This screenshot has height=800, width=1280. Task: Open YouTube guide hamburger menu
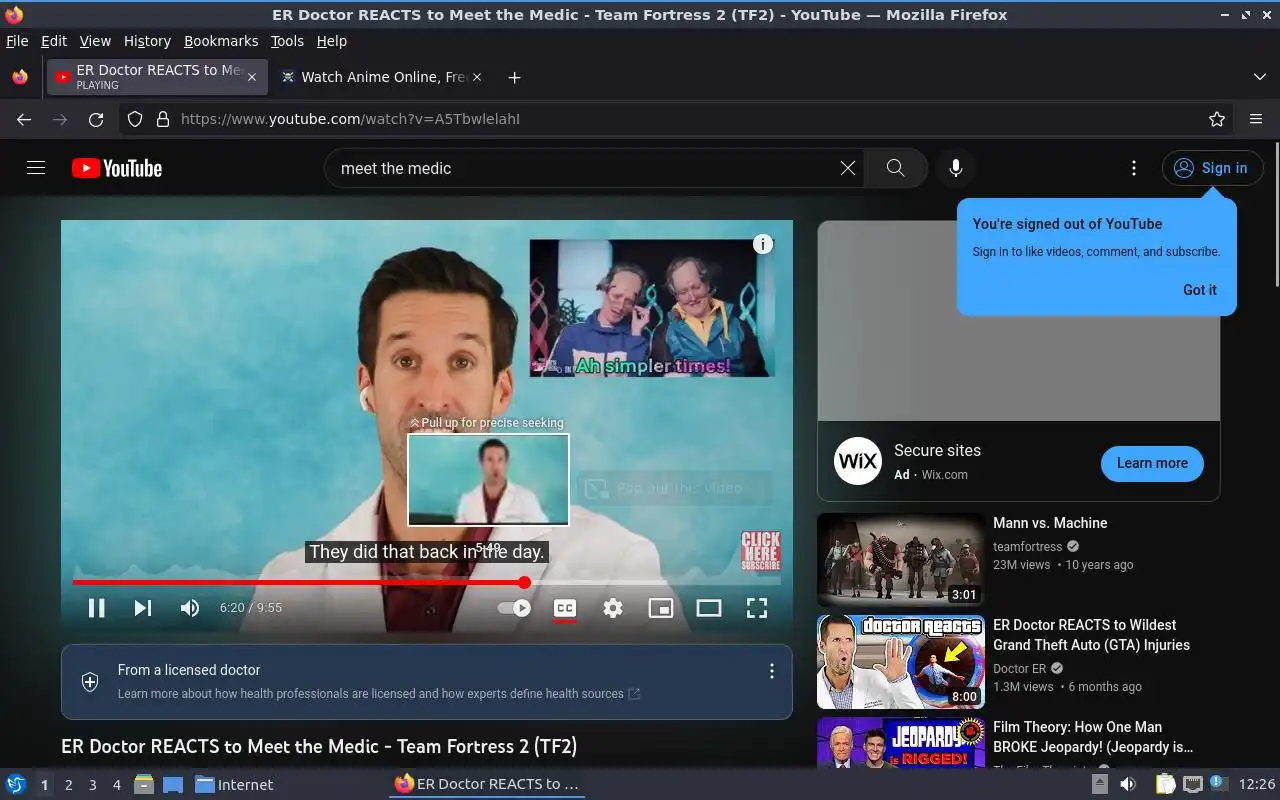coord(36,168)
